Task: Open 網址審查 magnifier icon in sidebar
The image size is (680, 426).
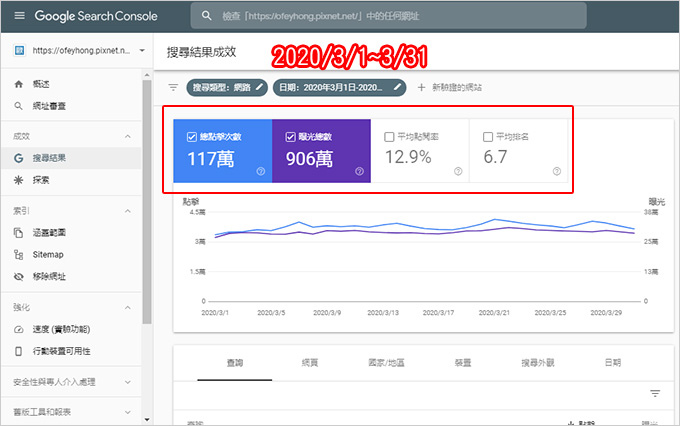Action: (19, 106)
